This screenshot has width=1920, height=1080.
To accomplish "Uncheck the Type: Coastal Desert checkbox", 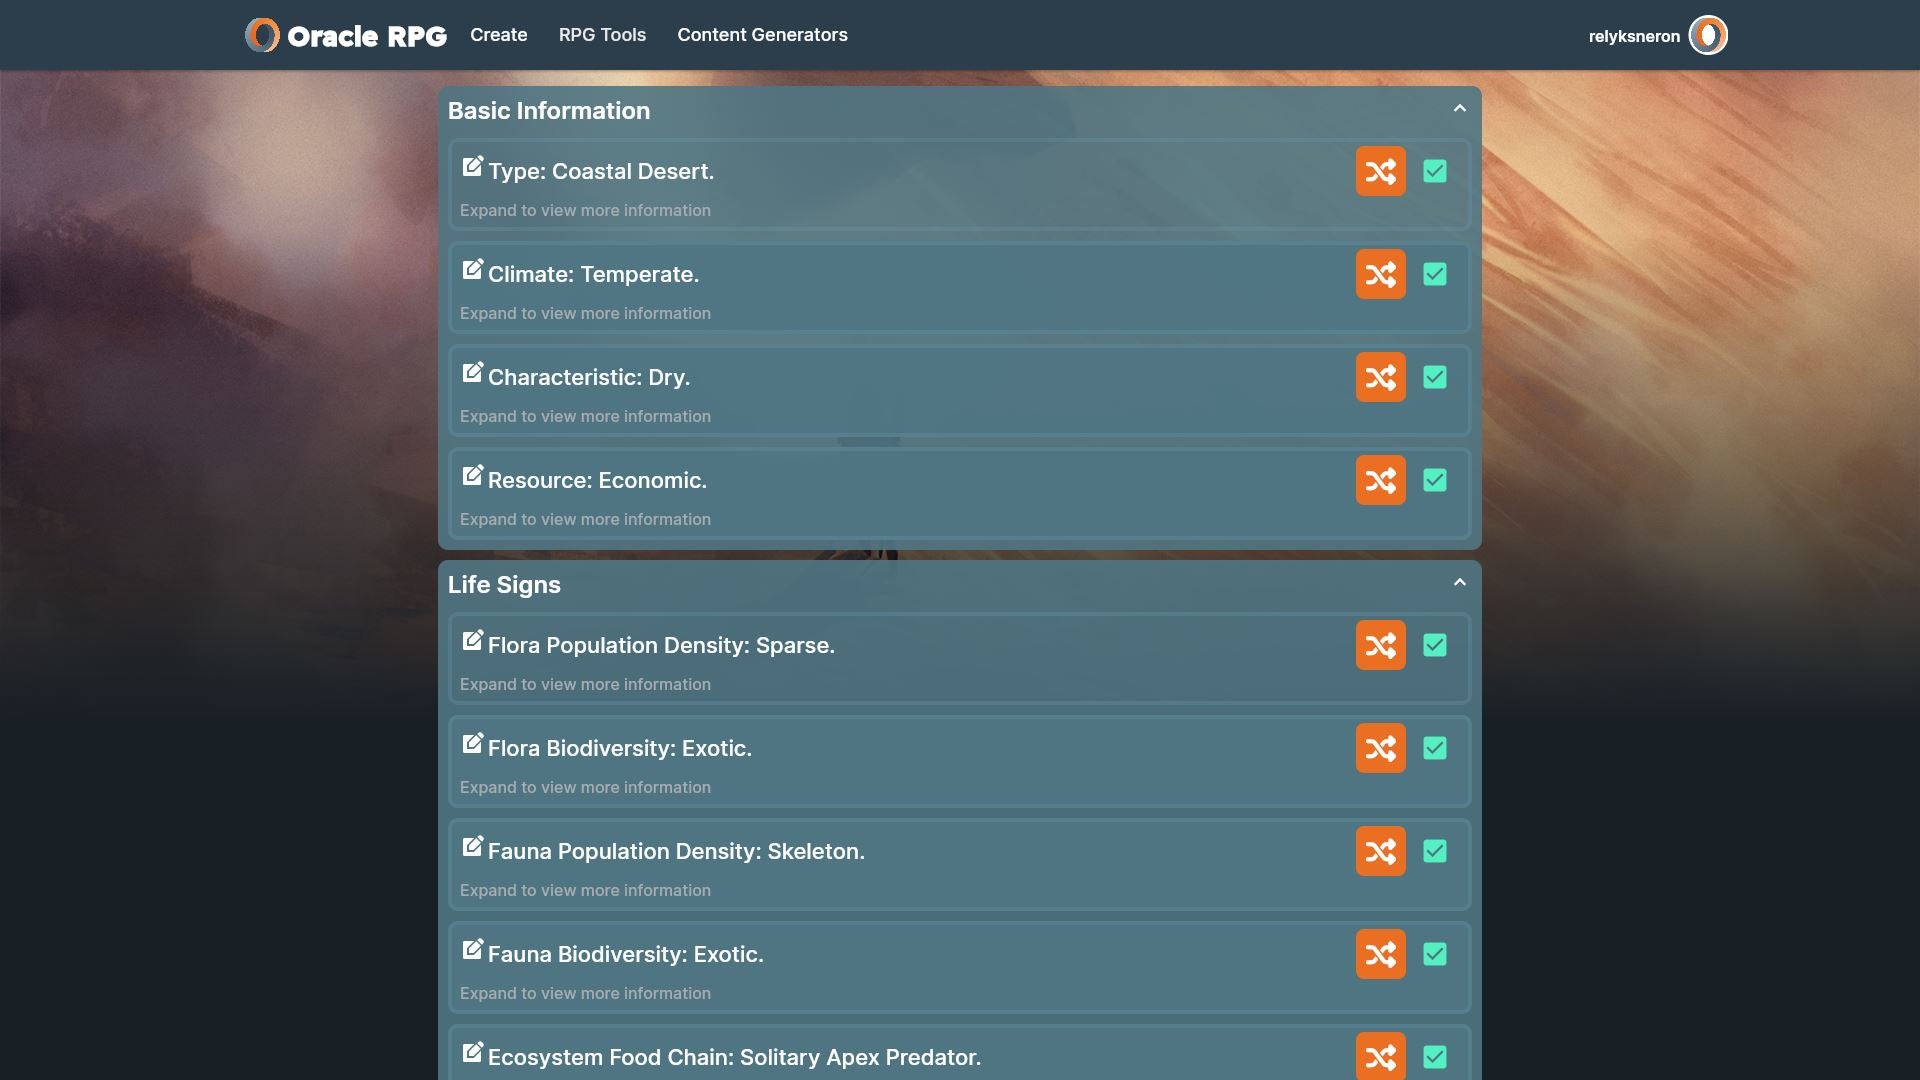I will (1434, 171).
